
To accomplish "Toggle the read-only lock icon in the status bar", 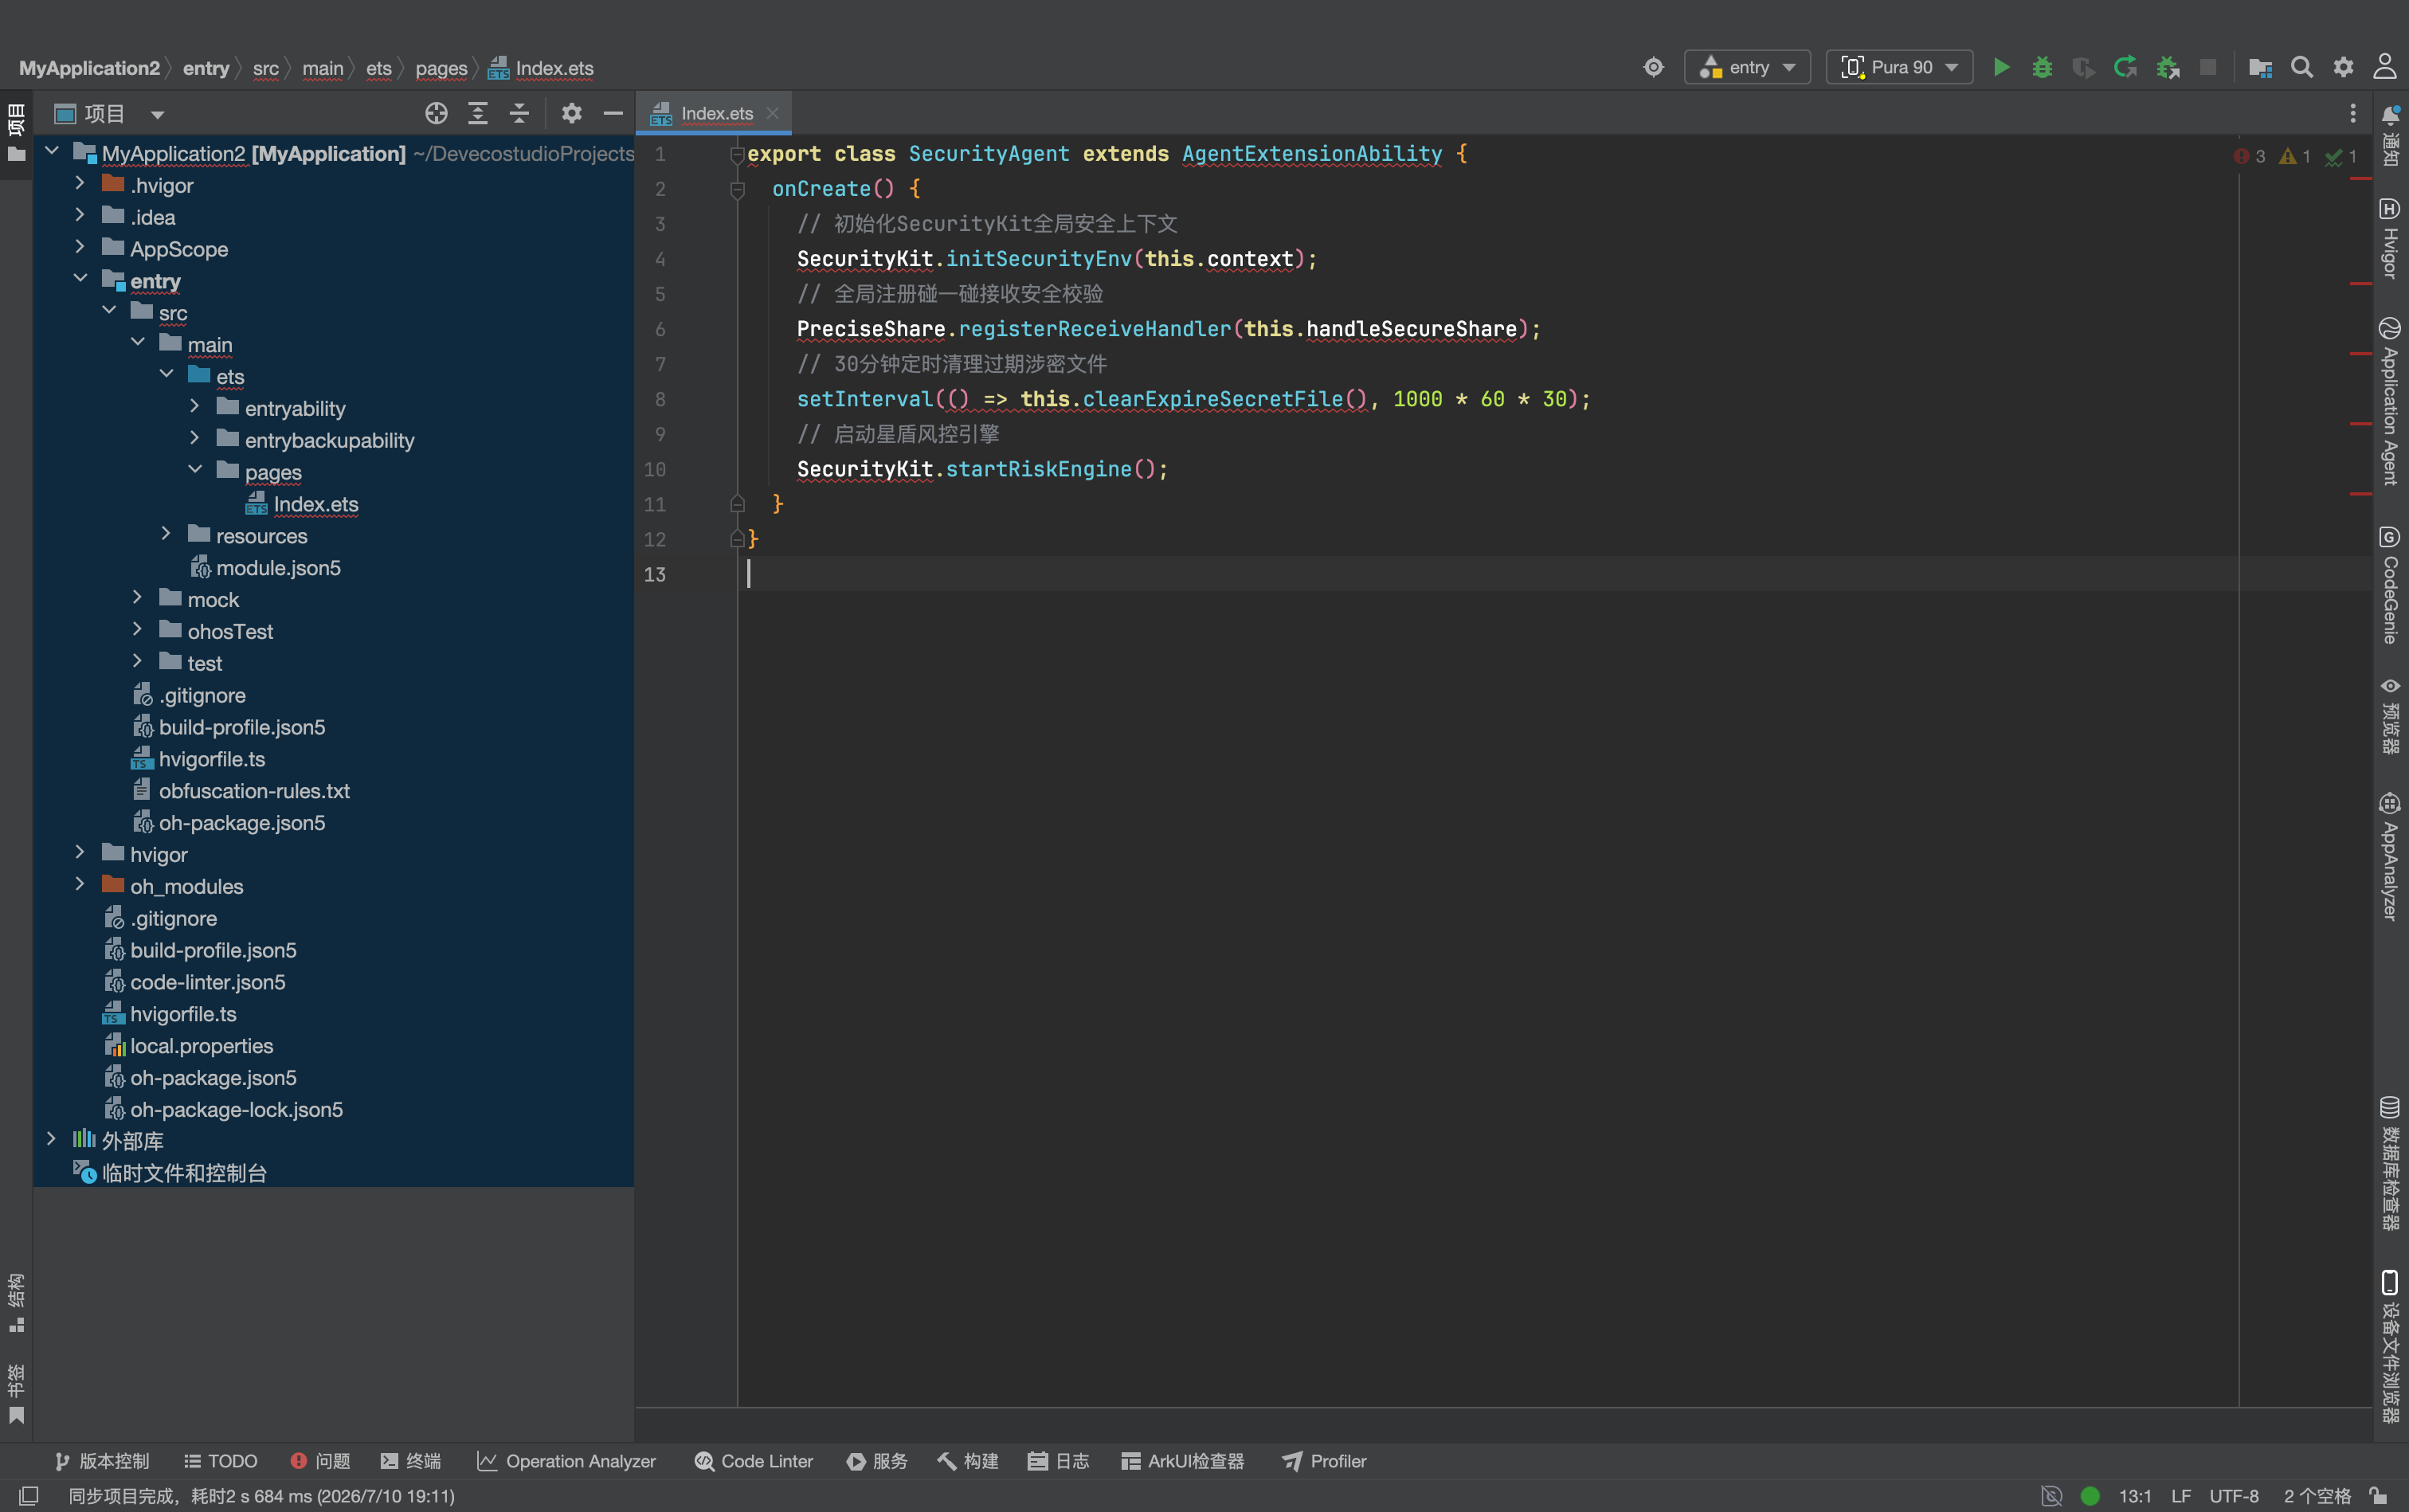I will point(2379,1496).
